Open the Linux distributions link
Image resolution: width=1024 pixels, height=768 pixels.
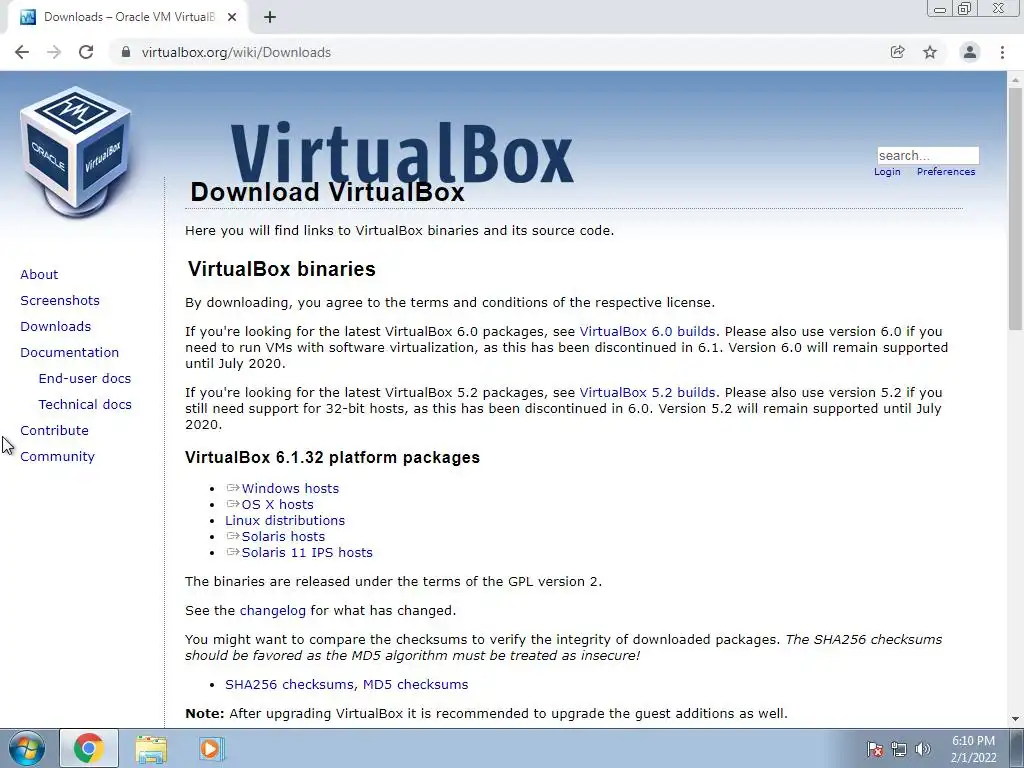coord(285,520)
